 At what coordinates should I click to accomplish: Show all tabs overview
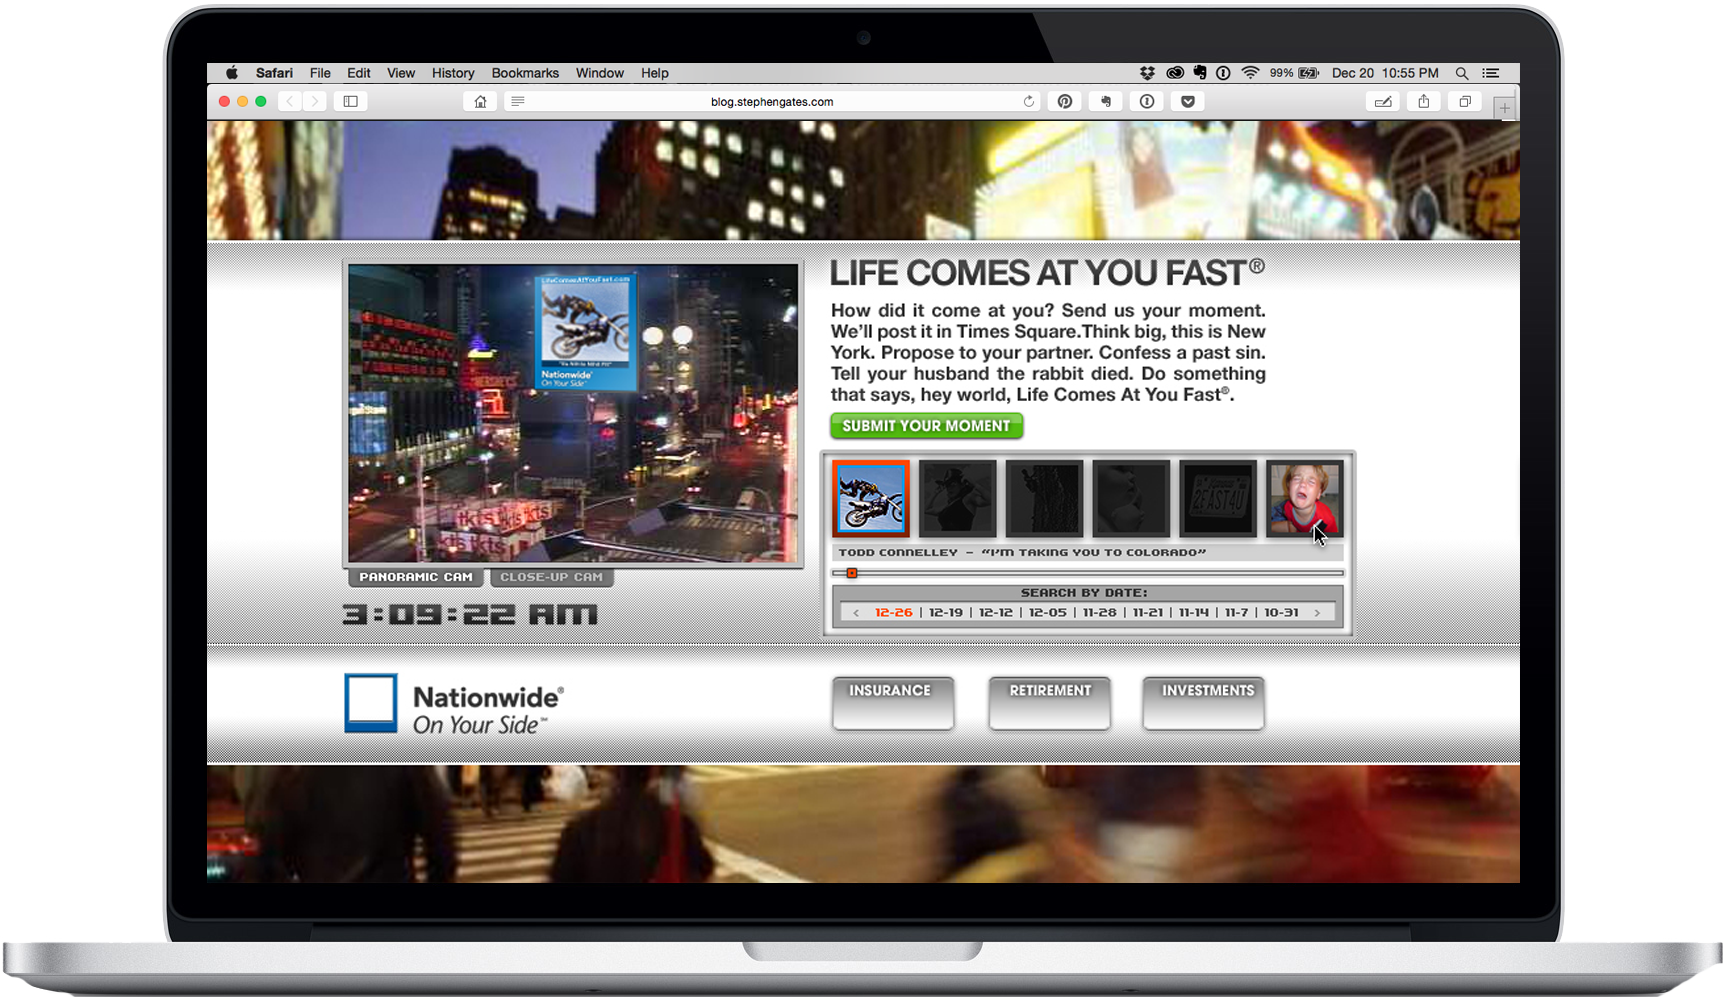tap(1465, 101)
